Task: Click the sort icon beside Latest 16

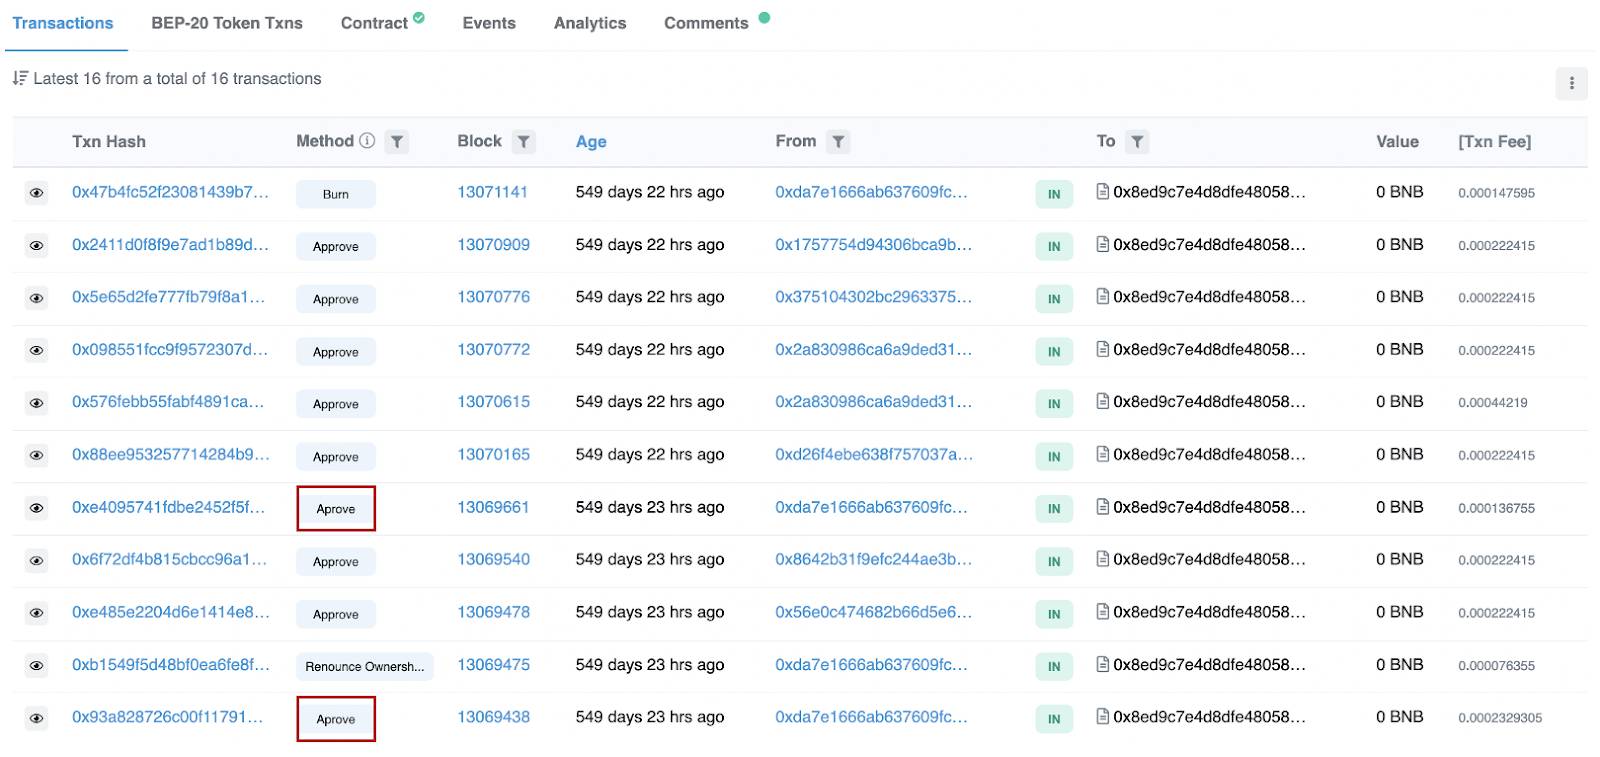Action: click(20, 78)
